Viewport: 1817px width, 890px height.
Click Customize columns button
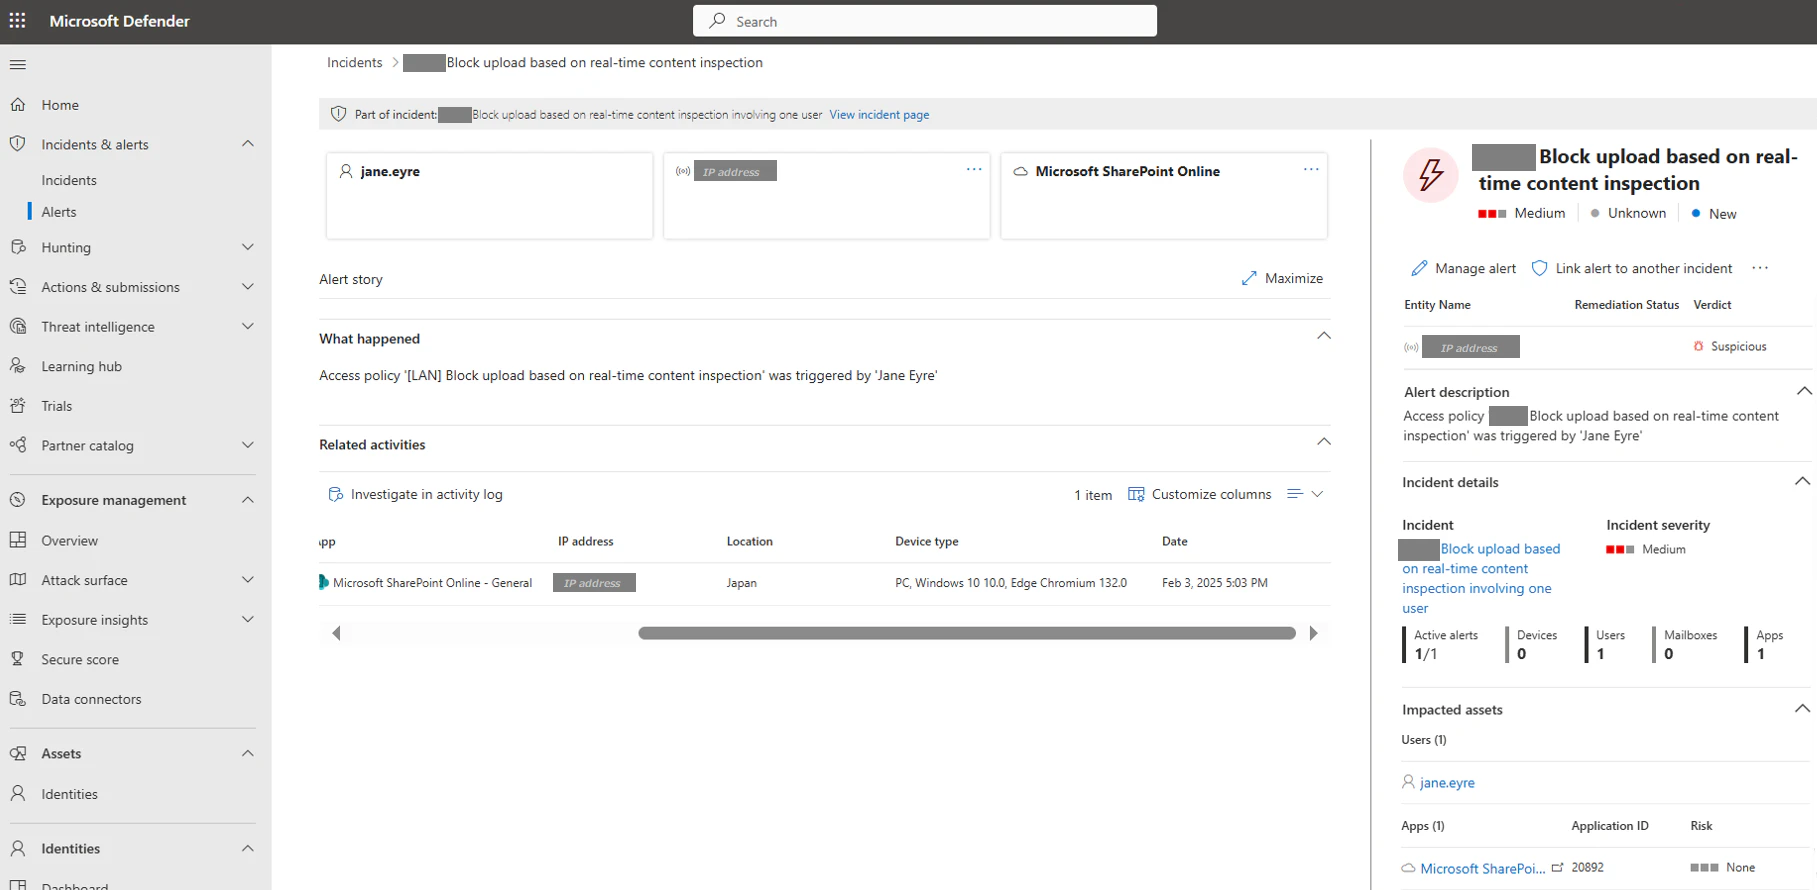tap(1200, 494)
